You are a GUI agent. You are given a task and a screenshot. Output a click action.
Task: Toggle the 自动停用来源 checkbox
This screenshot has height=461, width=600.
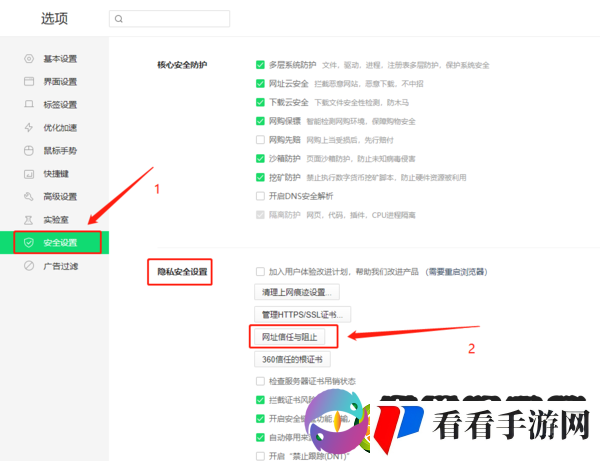click(x=260, y=437)
